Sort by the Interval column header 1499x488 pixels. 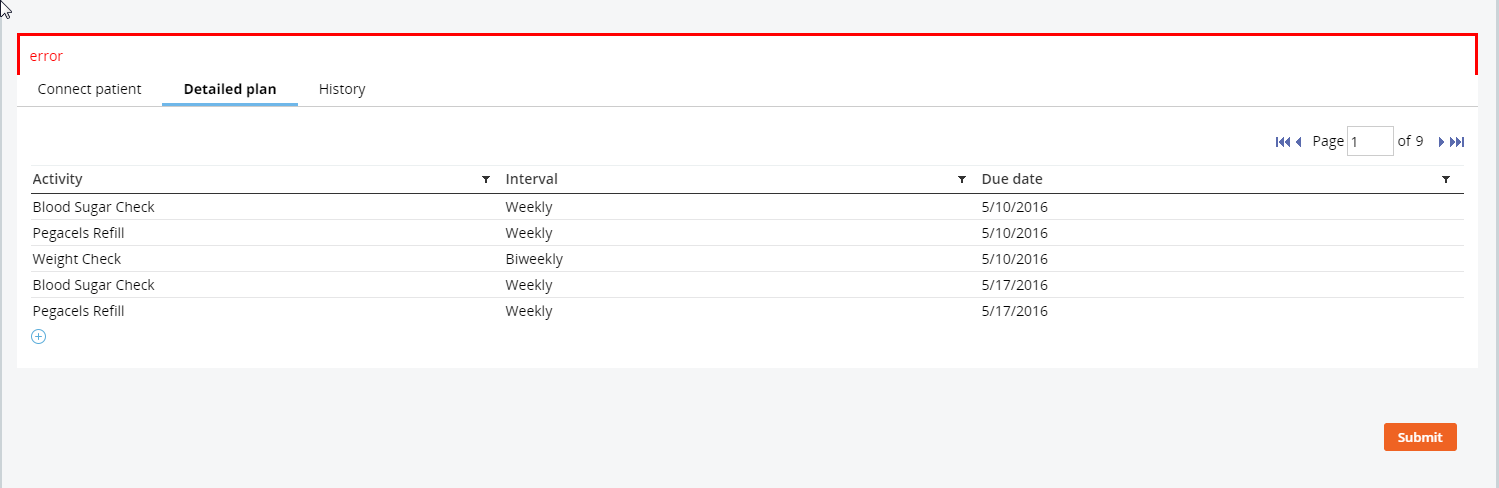pos(532,179)
